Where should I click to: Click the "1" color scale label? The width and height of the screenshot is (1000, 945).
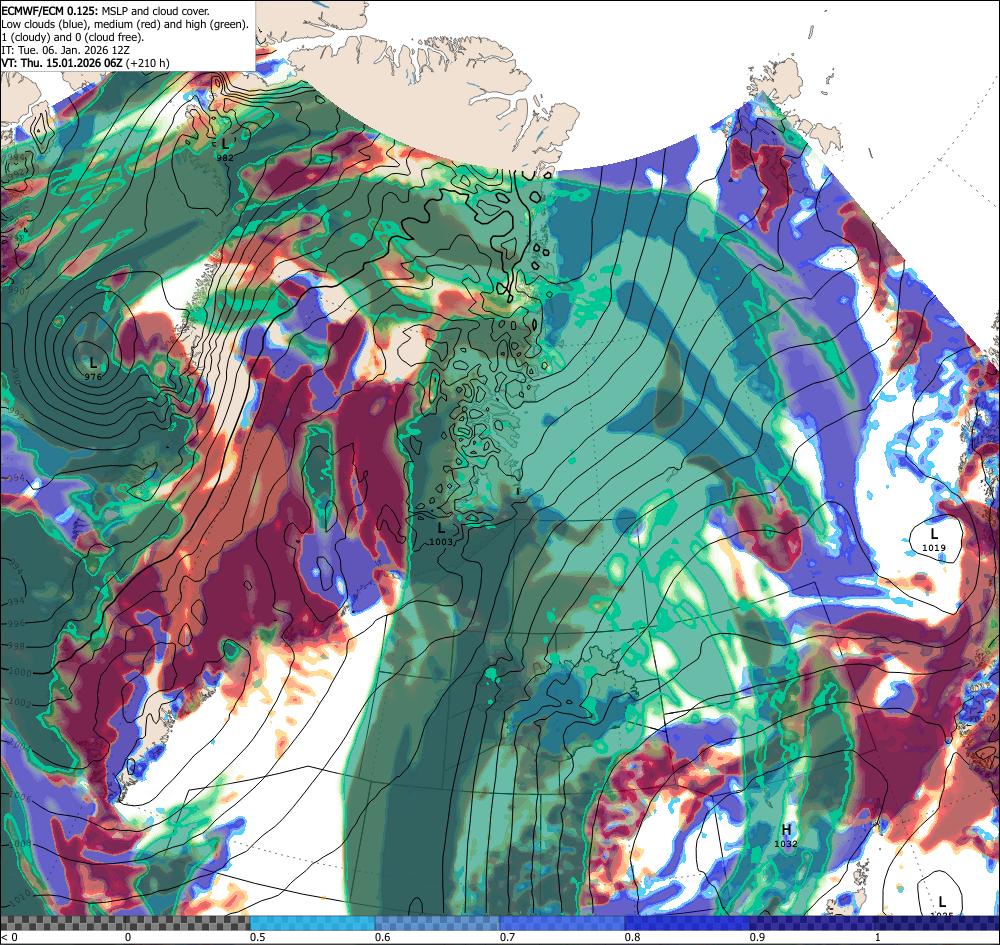point(878,937)
